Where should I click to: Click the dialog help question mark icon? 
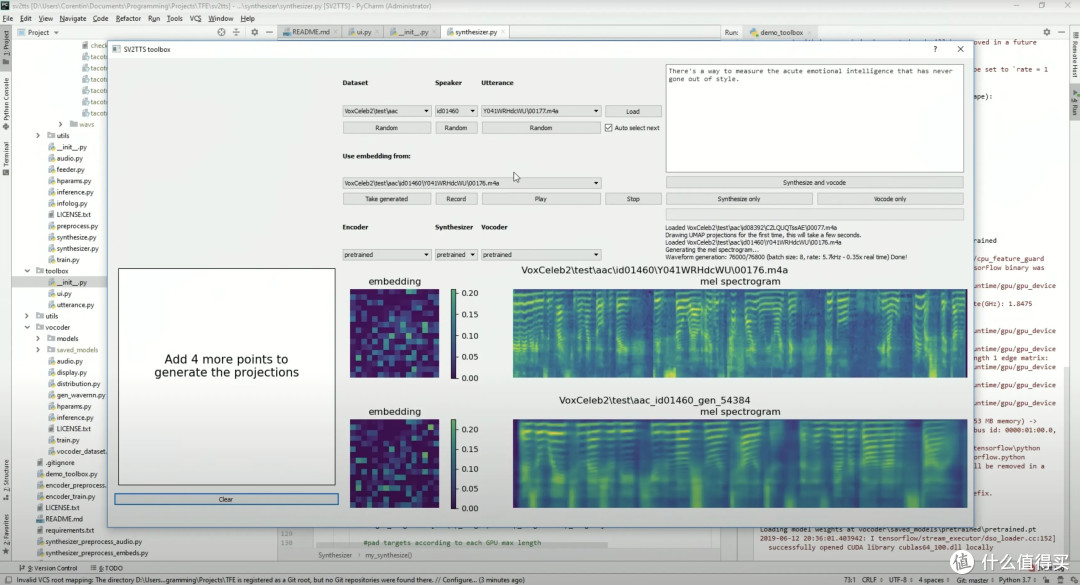pyautogui.click(x=935, y=49)
